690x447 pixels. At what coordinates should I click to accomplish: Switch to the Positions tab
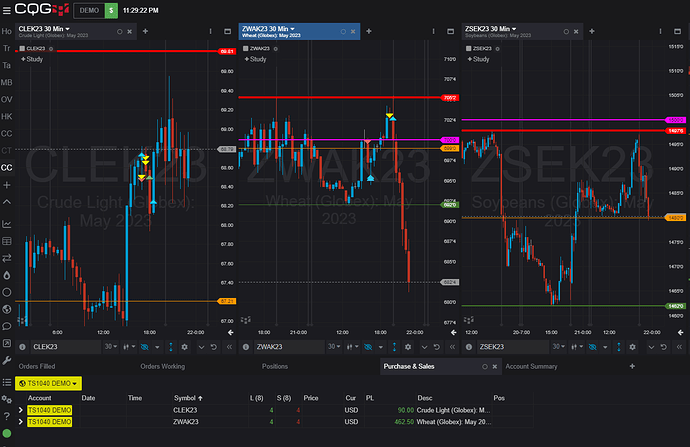pos(275,366)
